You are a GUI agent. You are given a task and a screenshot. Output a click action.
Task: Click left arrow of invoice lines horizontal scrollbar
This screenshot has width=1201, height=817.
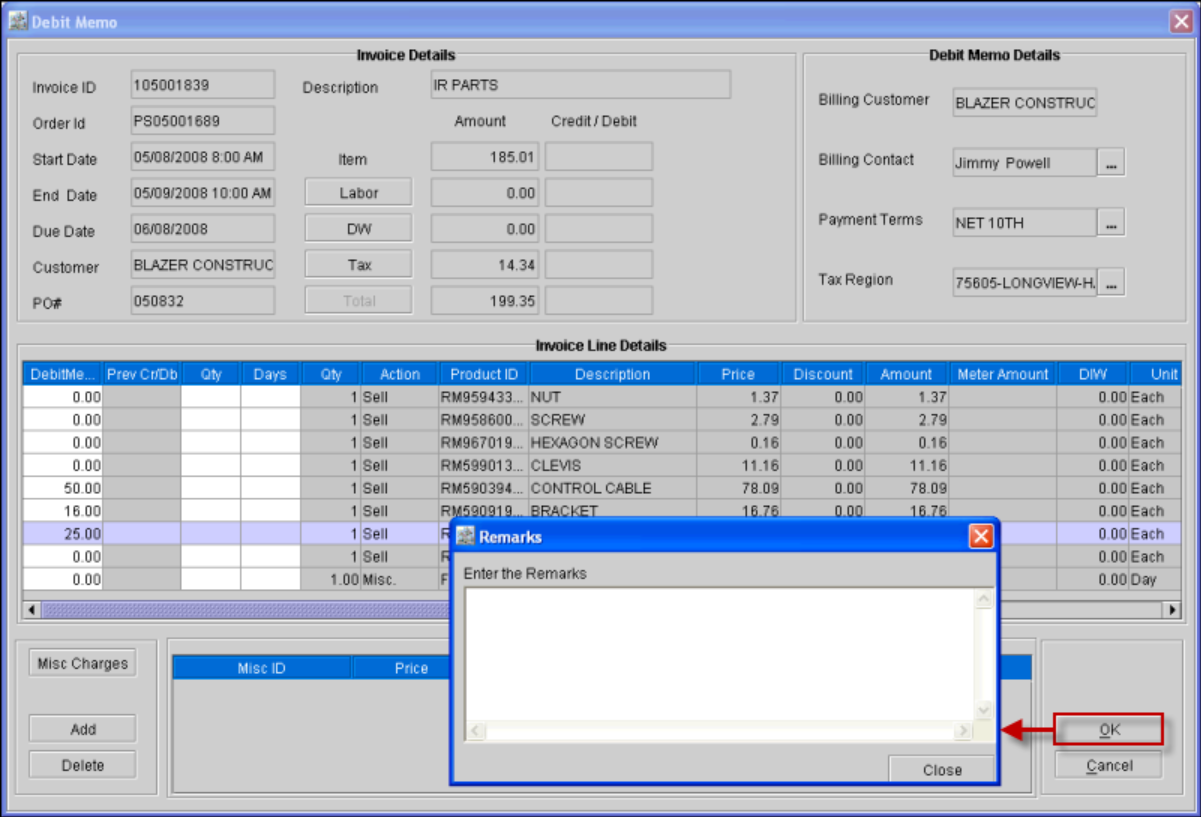pyautogui.click(x=32, y=609)
